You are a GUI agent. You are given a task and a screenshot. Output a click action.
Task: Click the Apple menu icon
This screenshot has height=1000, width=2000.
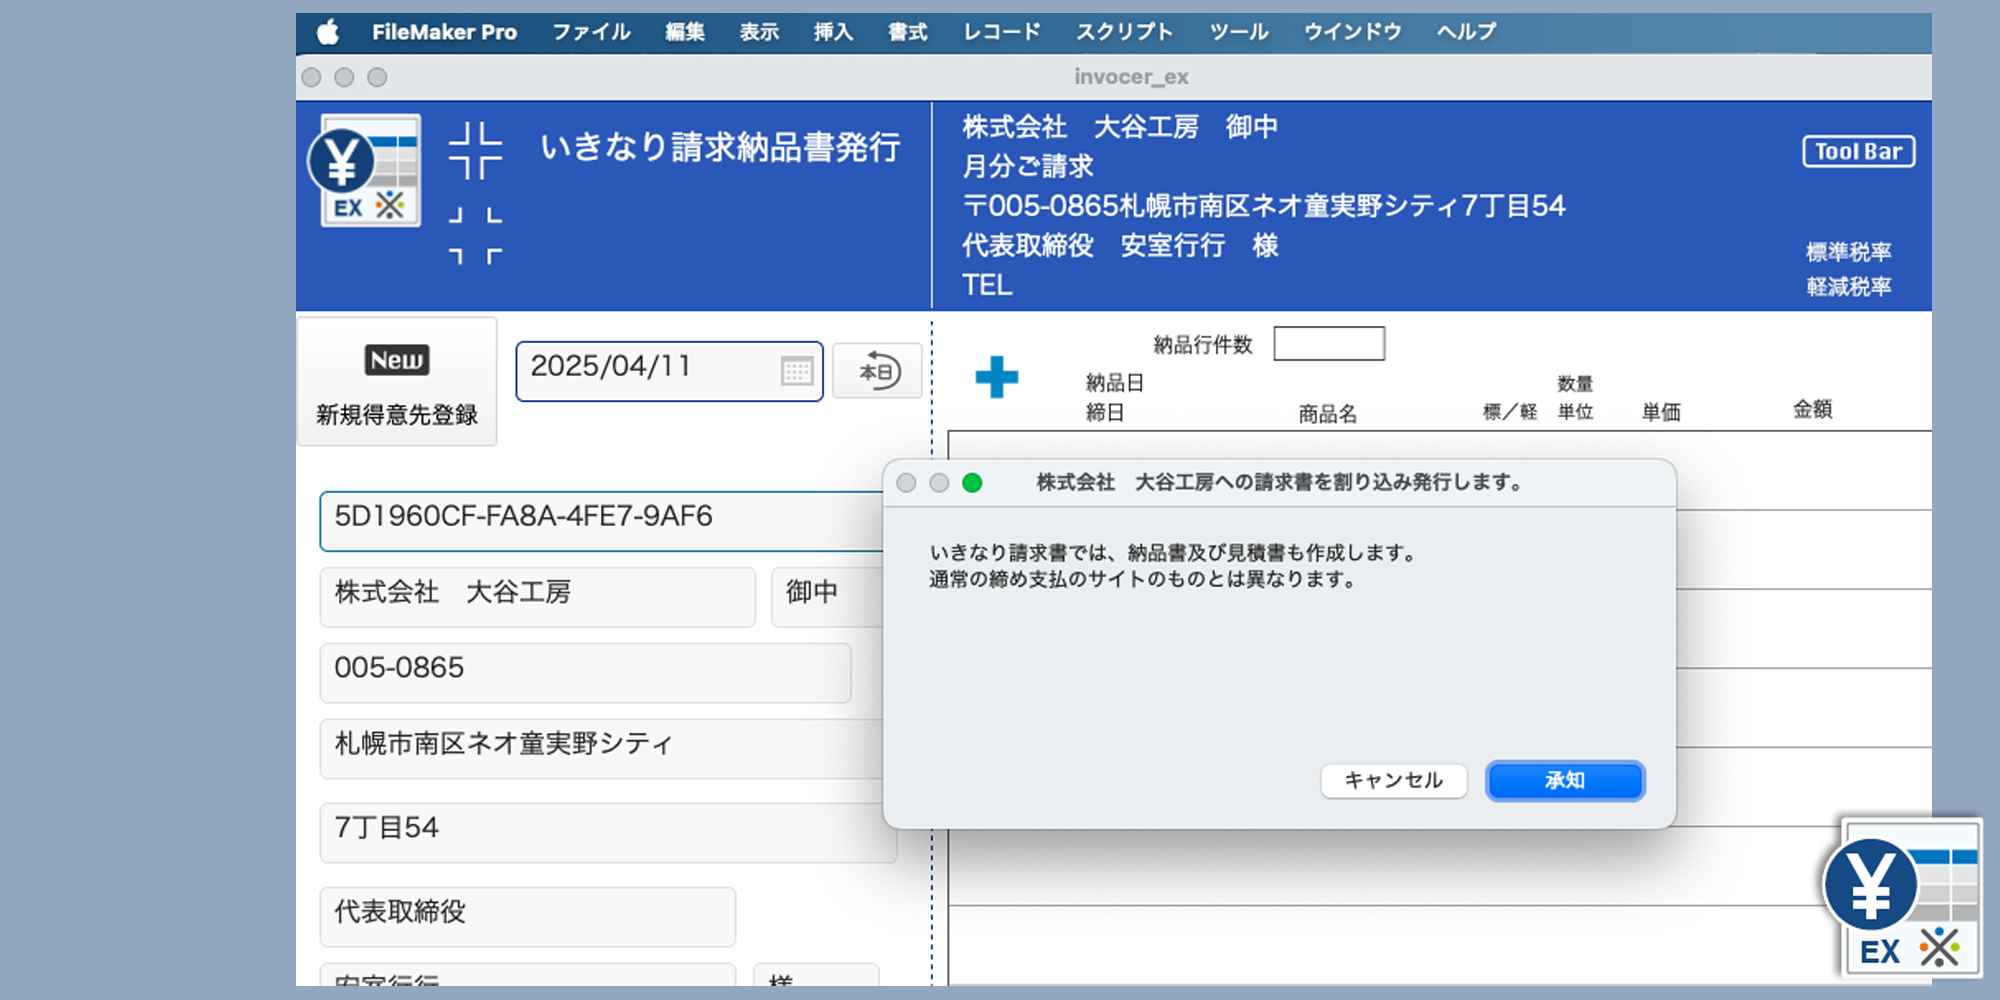328,32
